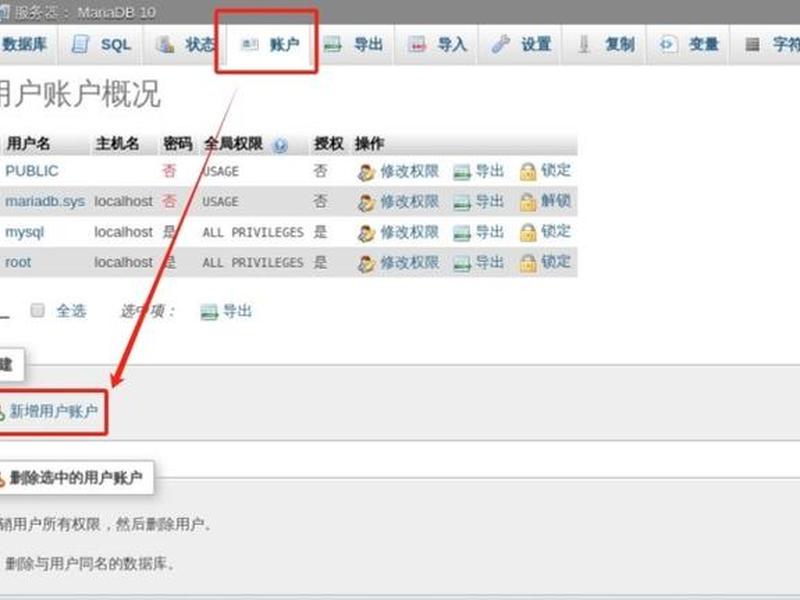Click 锁定 for PUBLIC user

click(556, 170)
